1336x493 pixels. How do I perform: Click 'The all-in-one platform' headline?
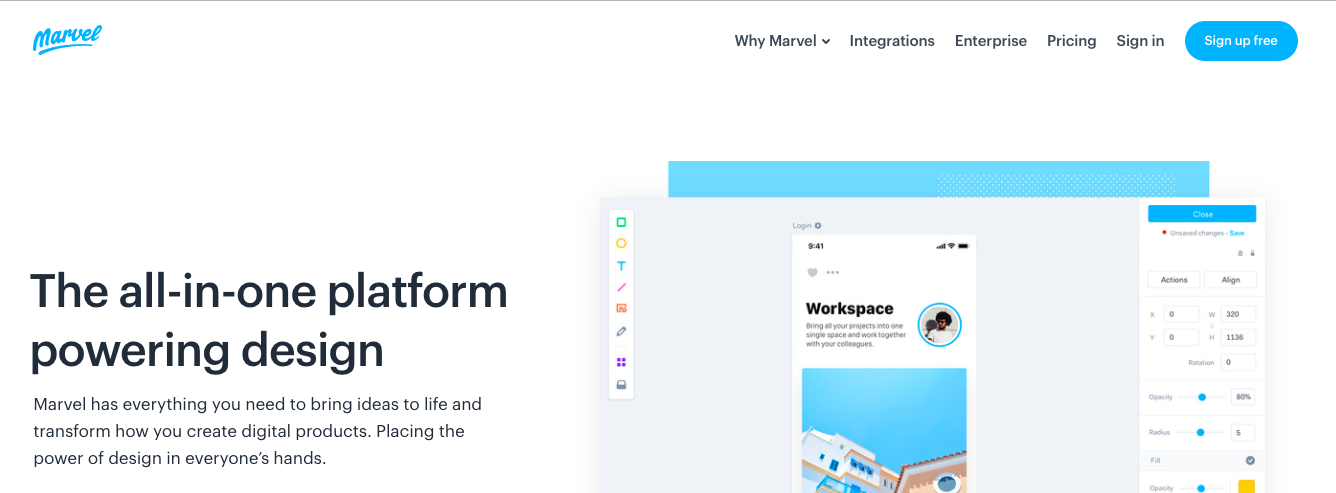269,291
